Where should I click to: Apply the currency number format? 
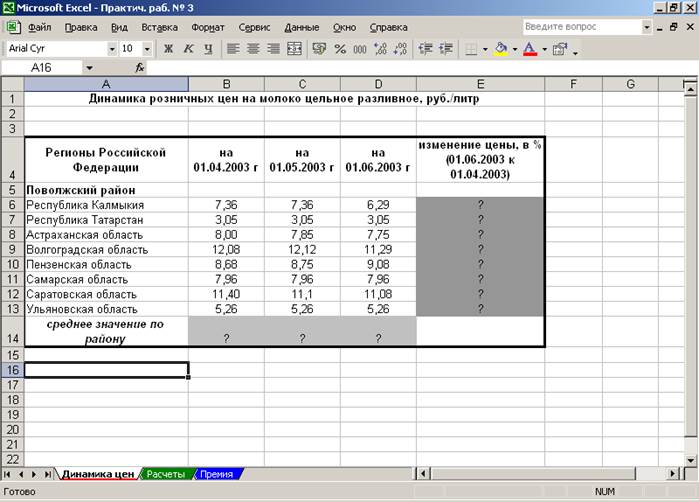320,48
